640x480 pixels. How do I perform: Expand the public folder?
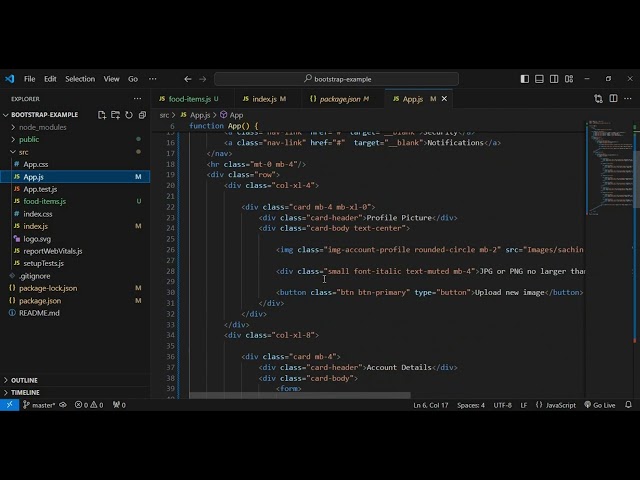[x=29, y=140]
